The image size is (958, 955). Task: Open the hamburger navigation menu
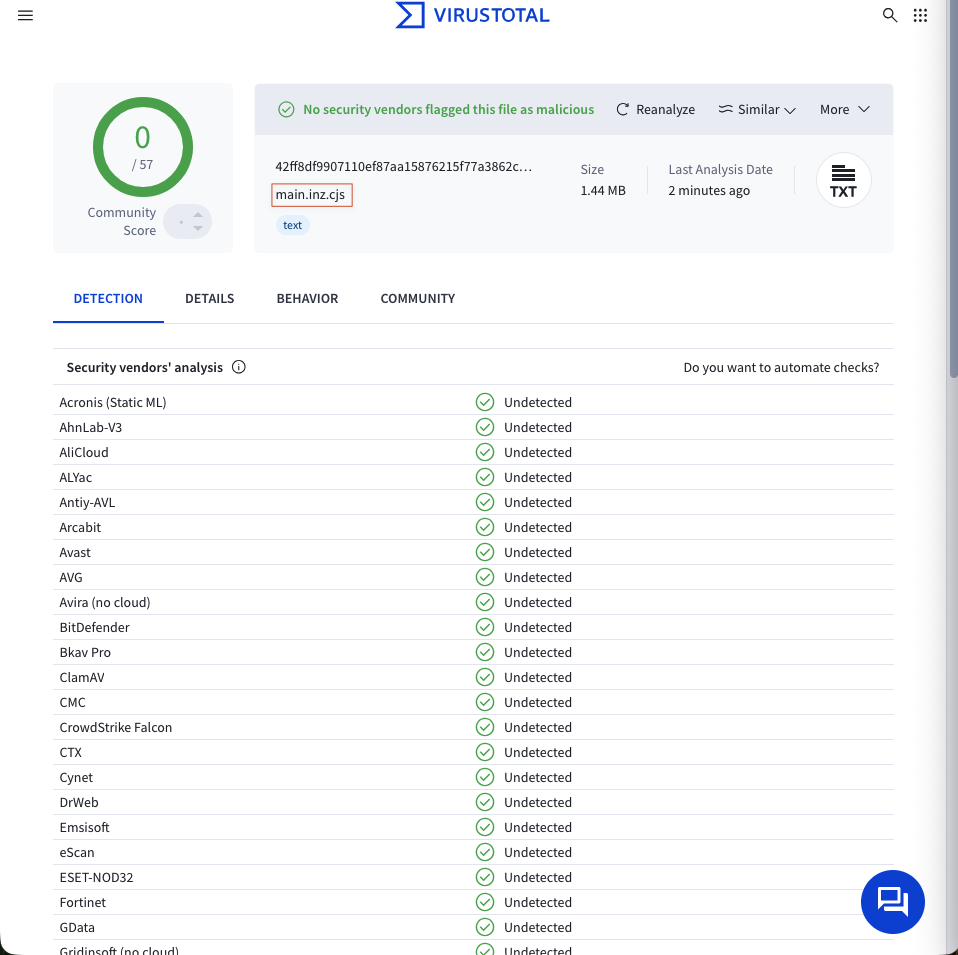pos(25,15)
